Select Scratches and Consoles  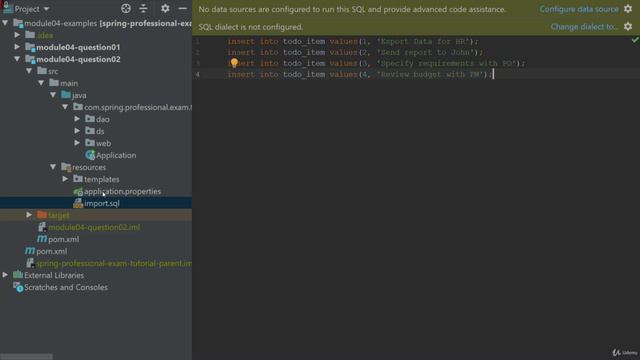[x=66, y=287]
